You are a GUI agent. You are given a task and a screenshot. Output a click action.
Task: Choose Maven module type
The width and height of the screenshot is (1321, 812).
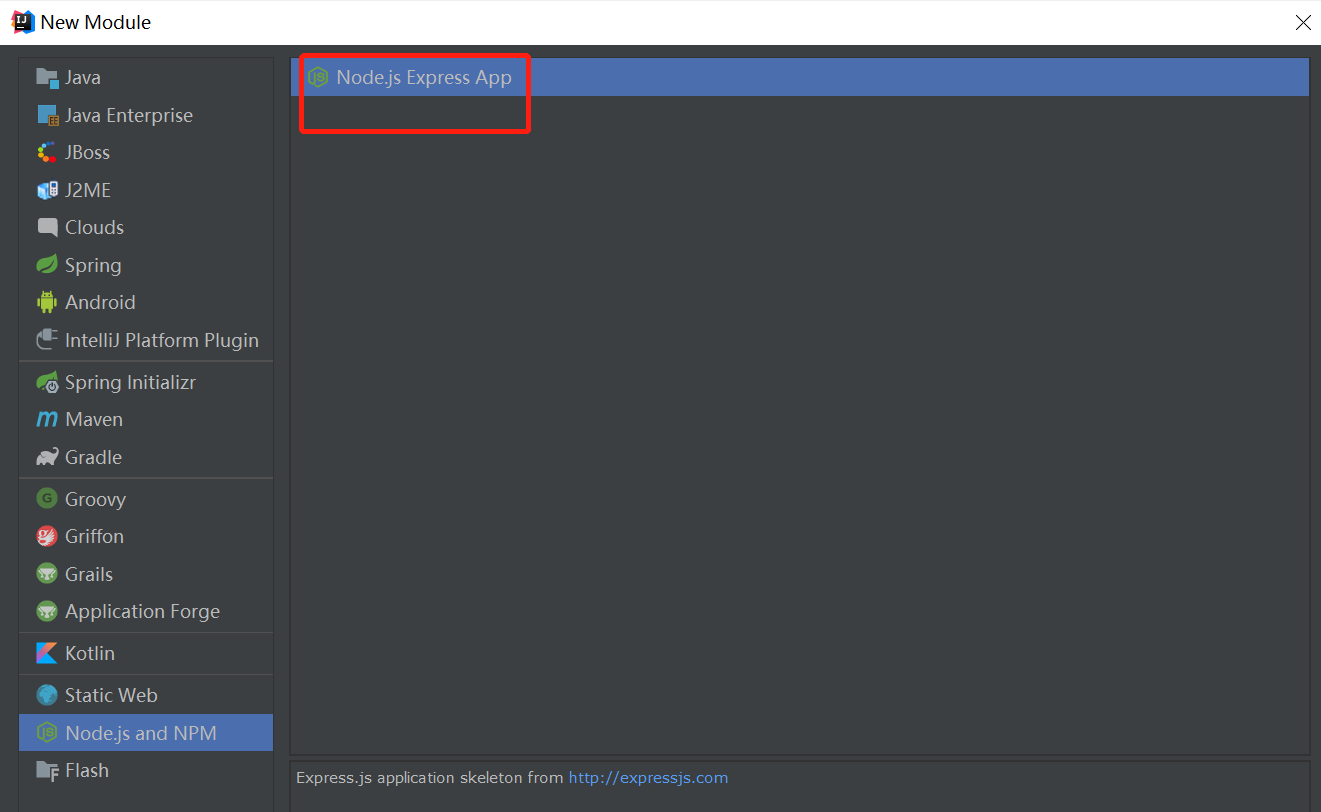click(x=146, y=419)
